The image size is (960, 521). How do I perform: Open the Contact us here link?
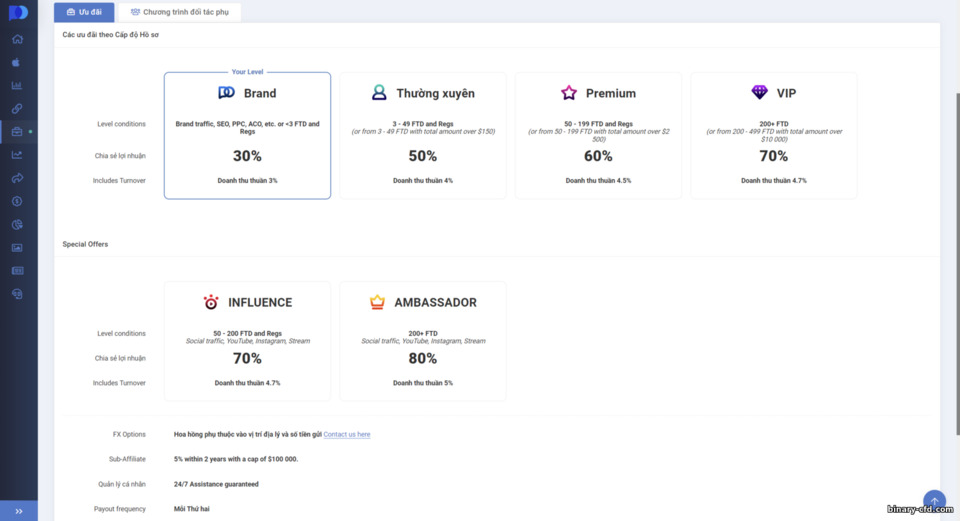[x=347, y=434]
